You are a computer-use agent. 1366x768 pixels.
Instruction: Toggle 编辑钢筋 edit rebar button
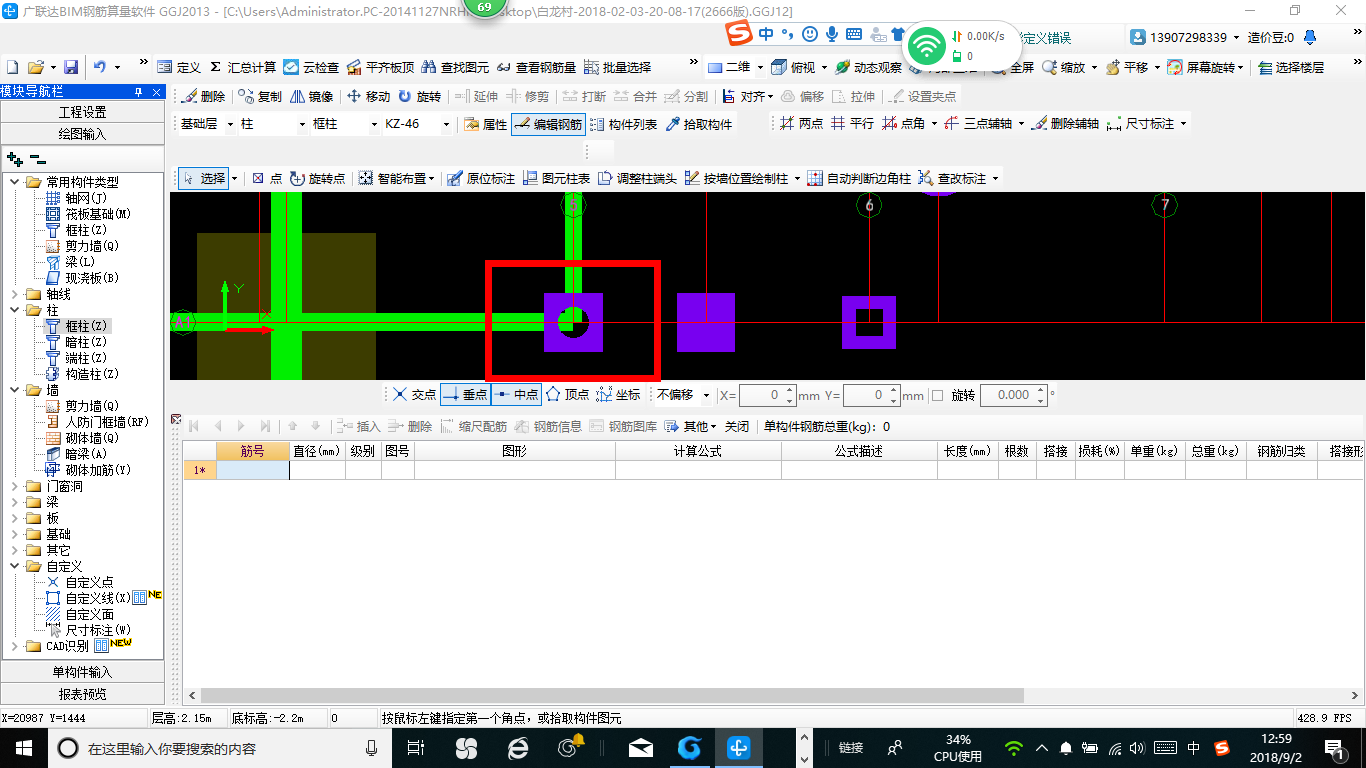point(547,124)
